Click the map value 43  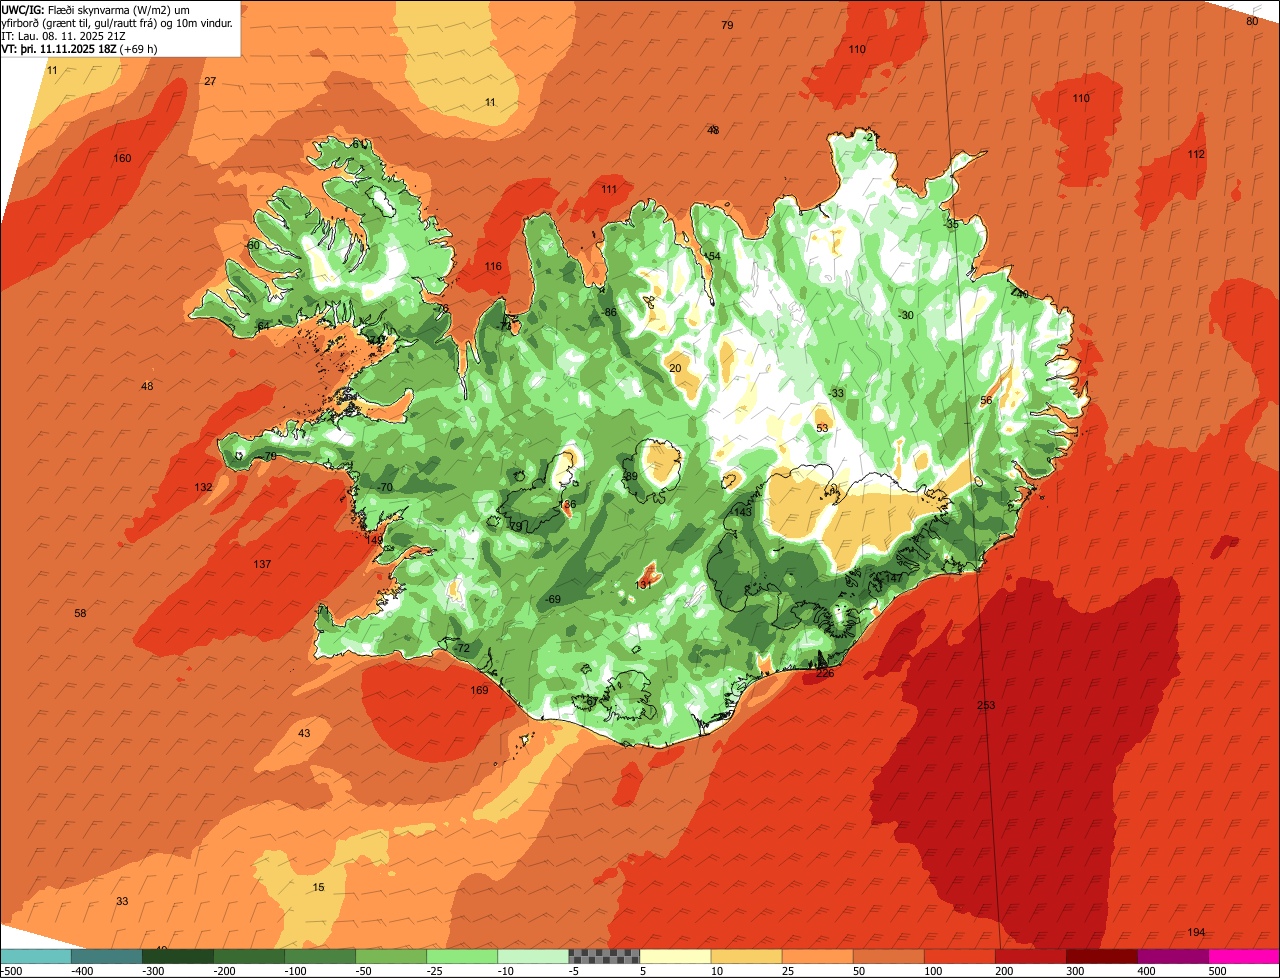pos(304,734)
